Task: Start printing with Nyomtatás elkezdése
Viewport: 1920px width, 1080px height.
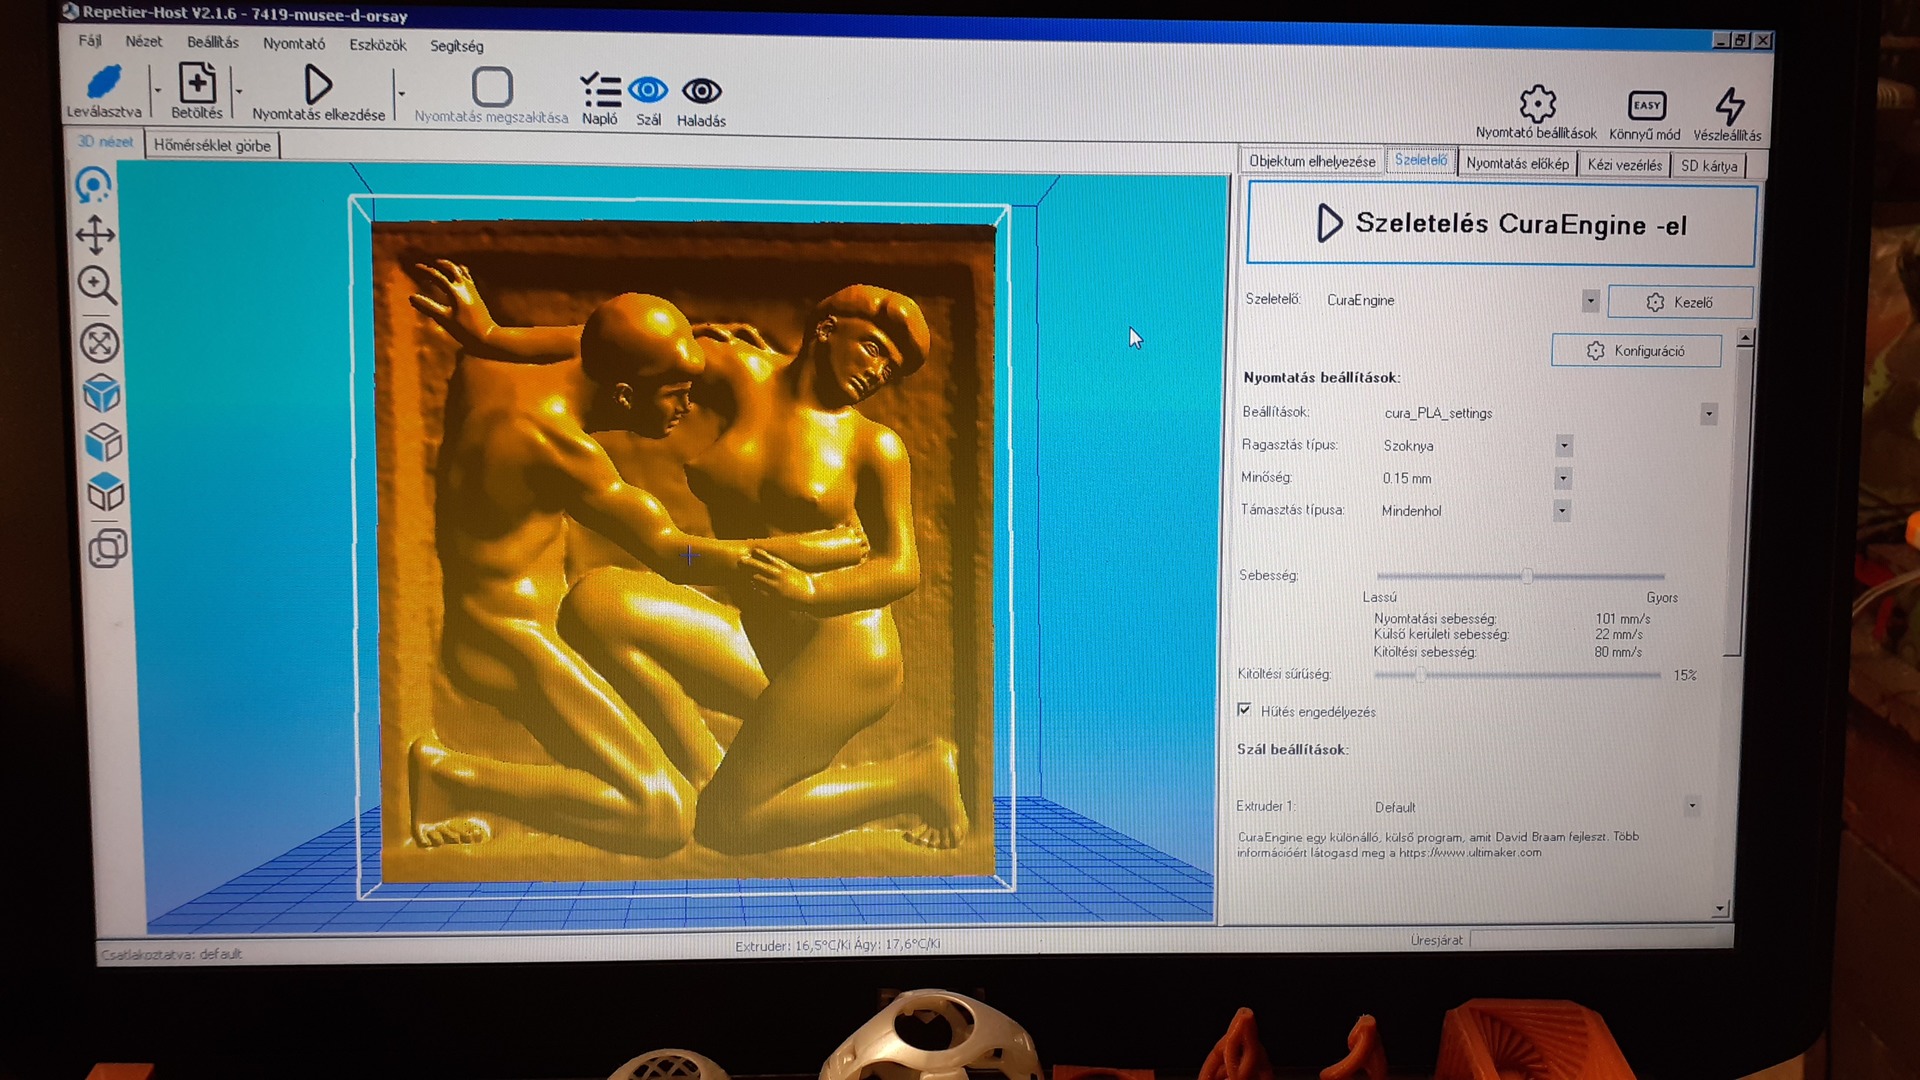Action: point(318,85)
